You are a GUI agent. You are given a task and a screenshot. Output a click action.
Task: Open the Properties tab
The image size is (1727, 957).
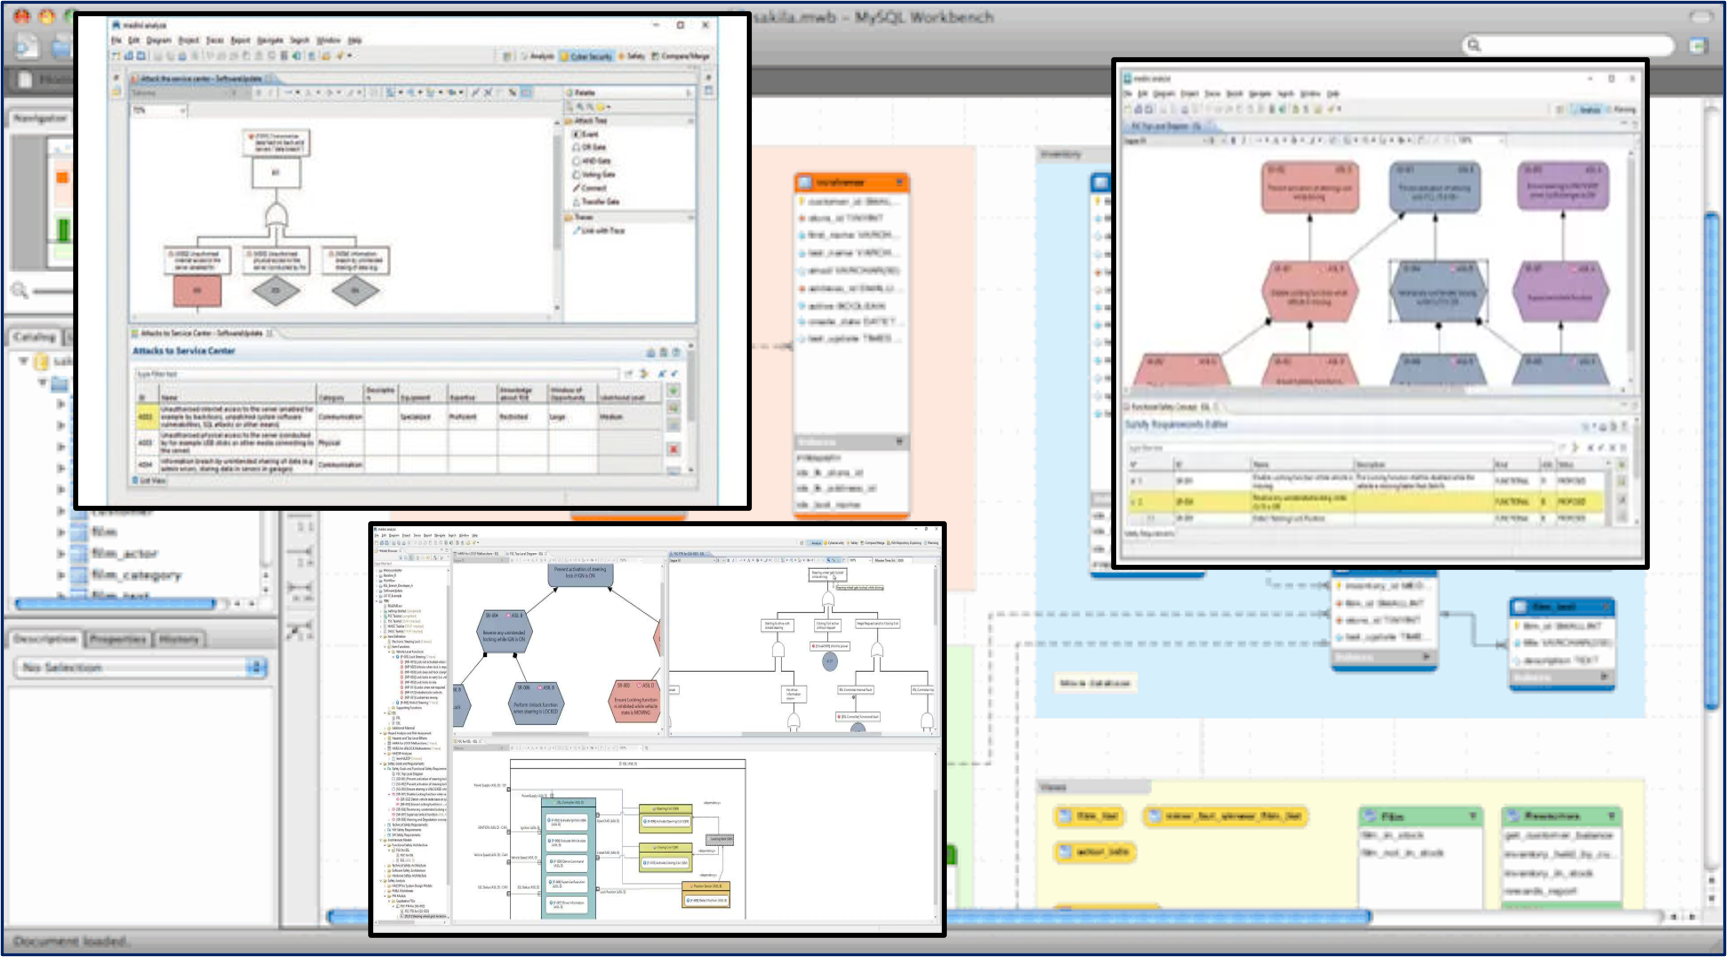point(118,639)
